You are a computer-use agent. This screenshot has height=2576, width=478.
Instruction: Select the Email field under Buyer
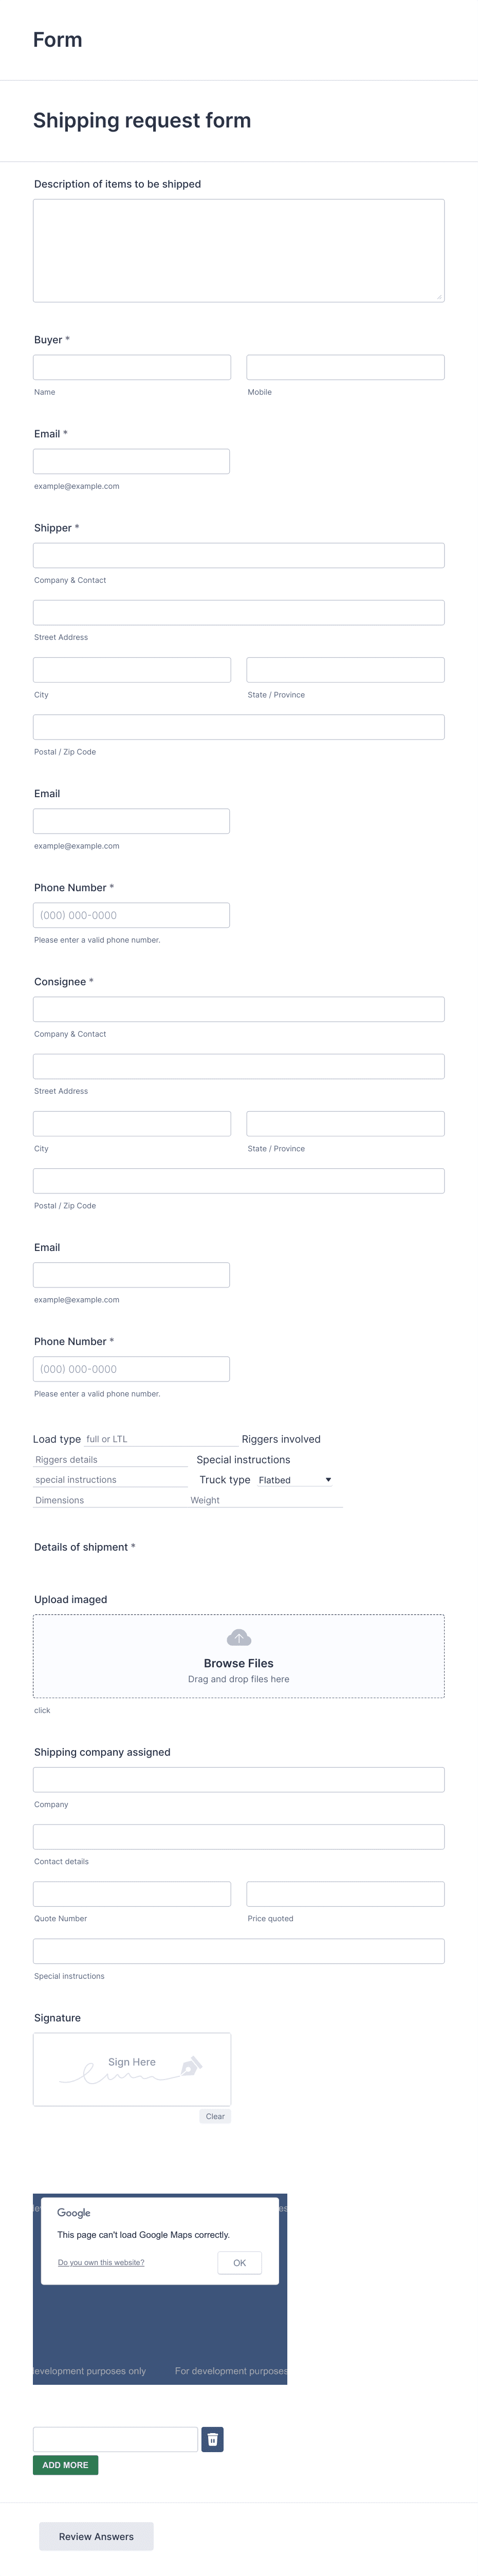[x=131, y=461]
